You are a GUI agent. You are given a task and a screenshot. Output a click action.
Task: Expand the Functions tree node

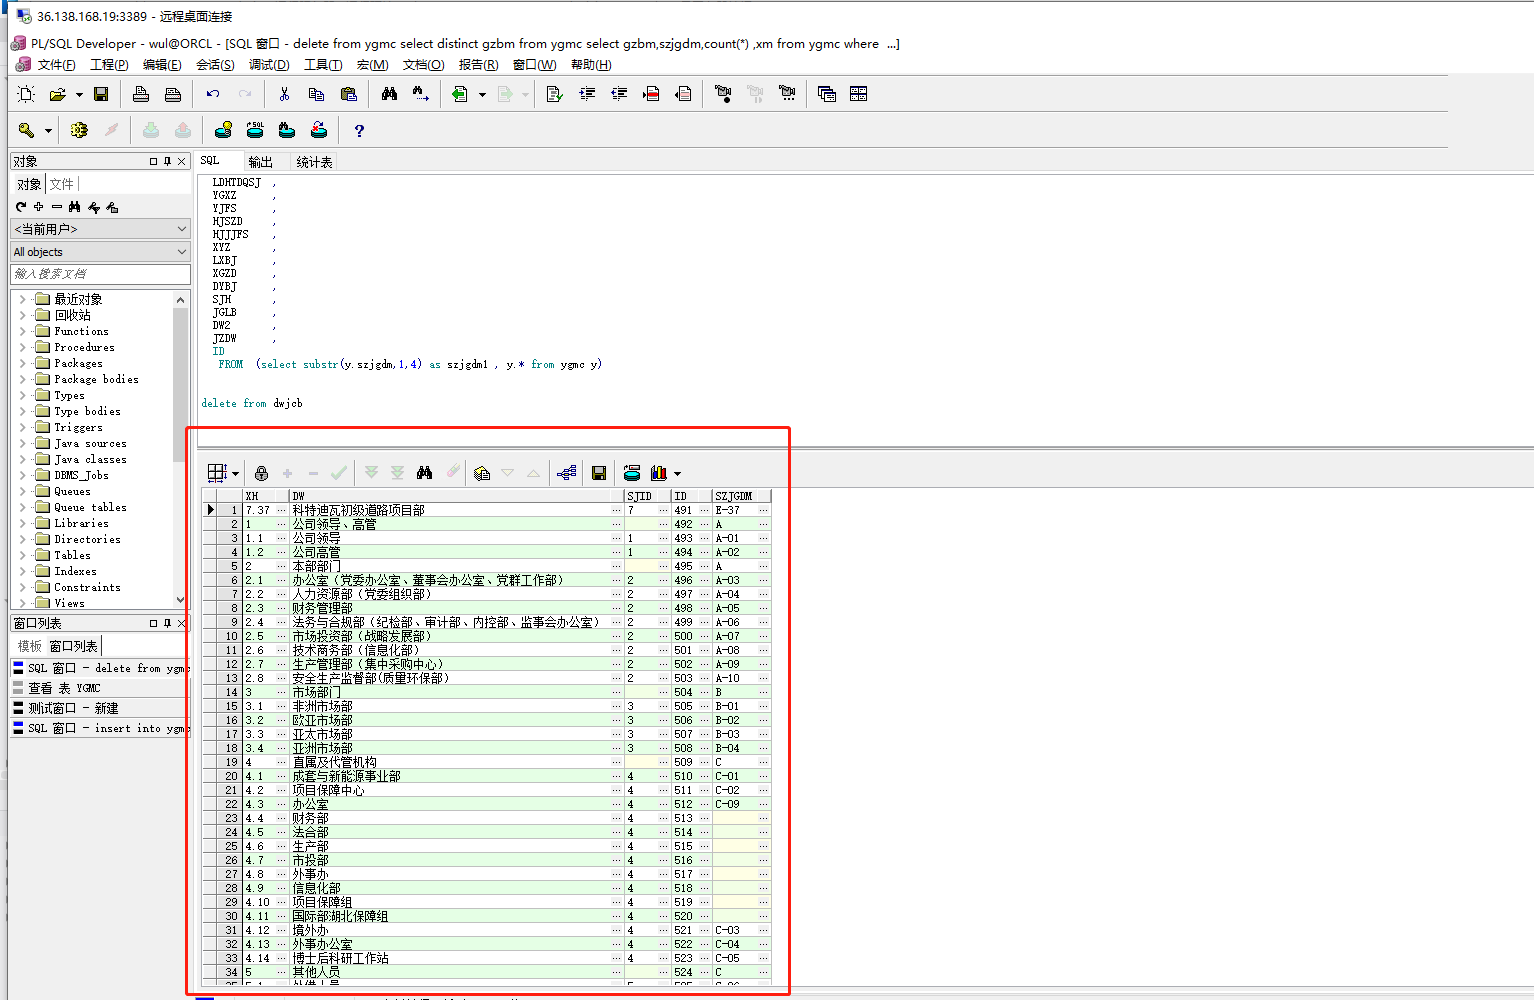point(22,331)
